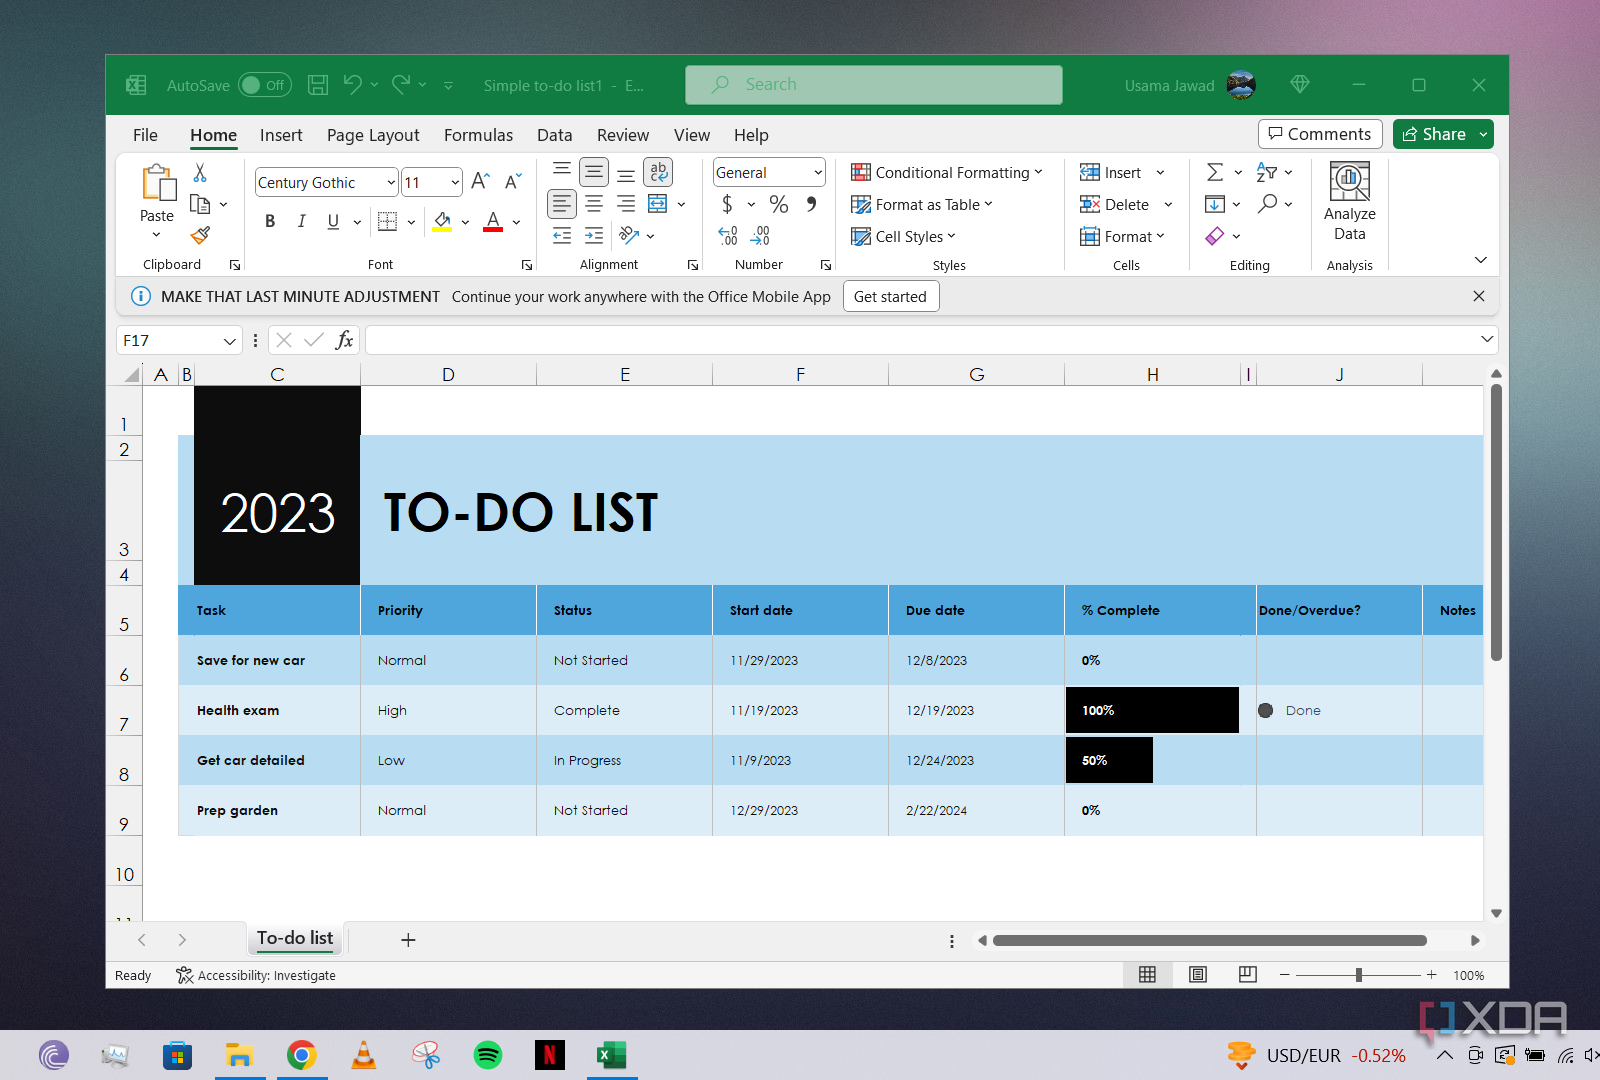1600x1080 pixels.
Task: Toggle the AutoSave switch
Action: (264, 85)
